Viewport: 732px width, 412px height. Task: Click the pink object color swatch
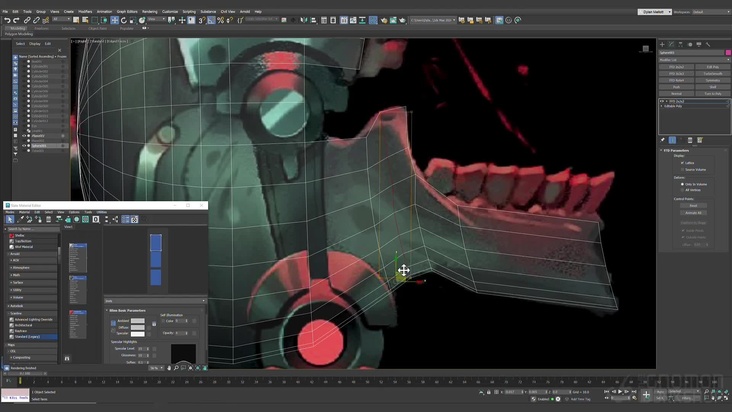coord(728,53)
